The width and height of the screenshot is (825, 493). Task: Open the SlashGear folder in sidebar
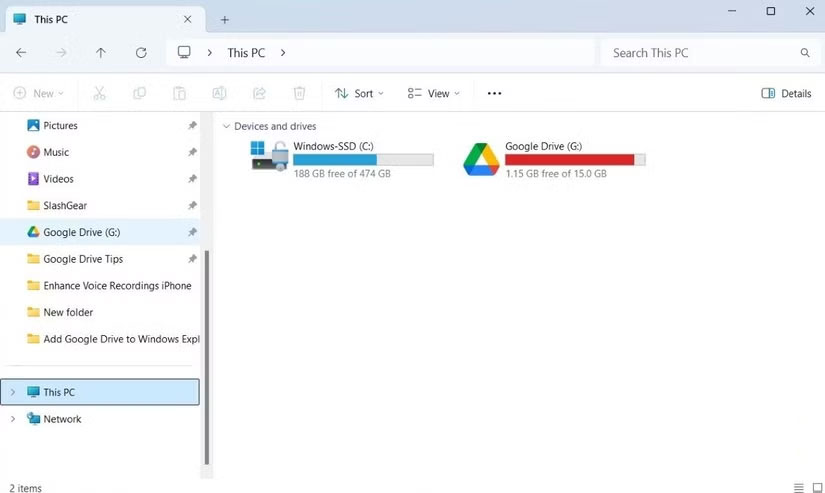coord(65,205)
